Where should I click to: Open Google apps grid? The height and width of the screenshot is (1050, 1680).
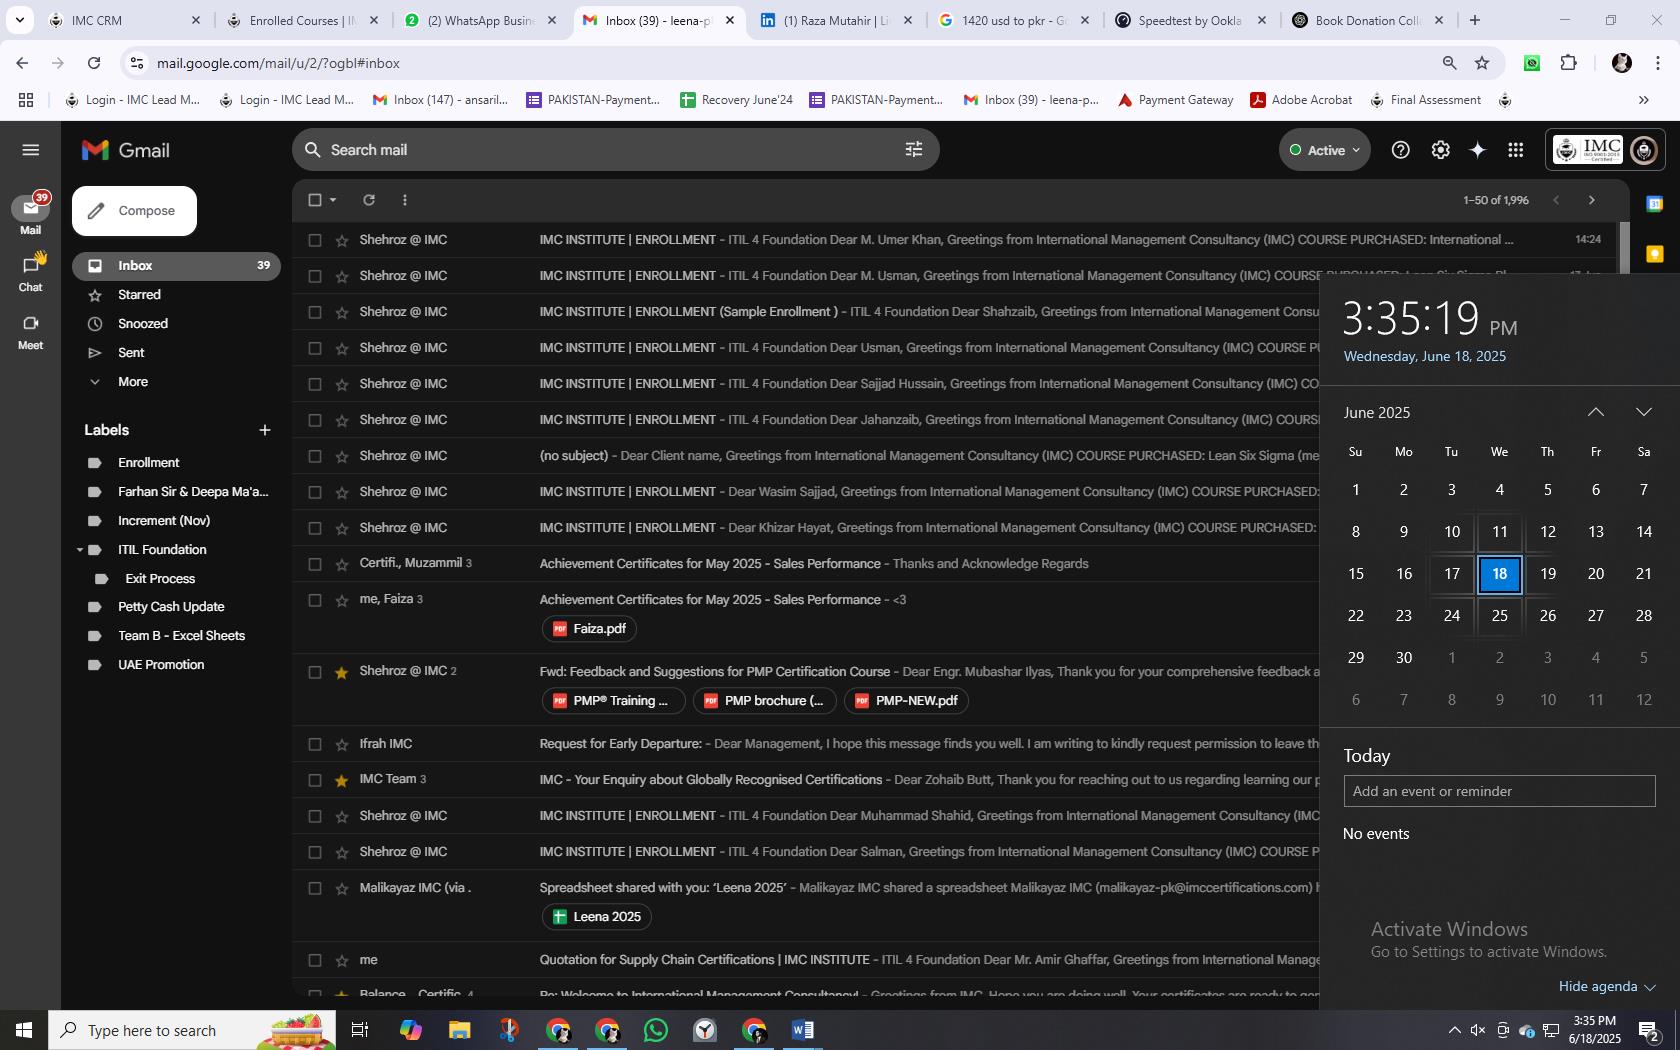click(x=1516, y=150)
